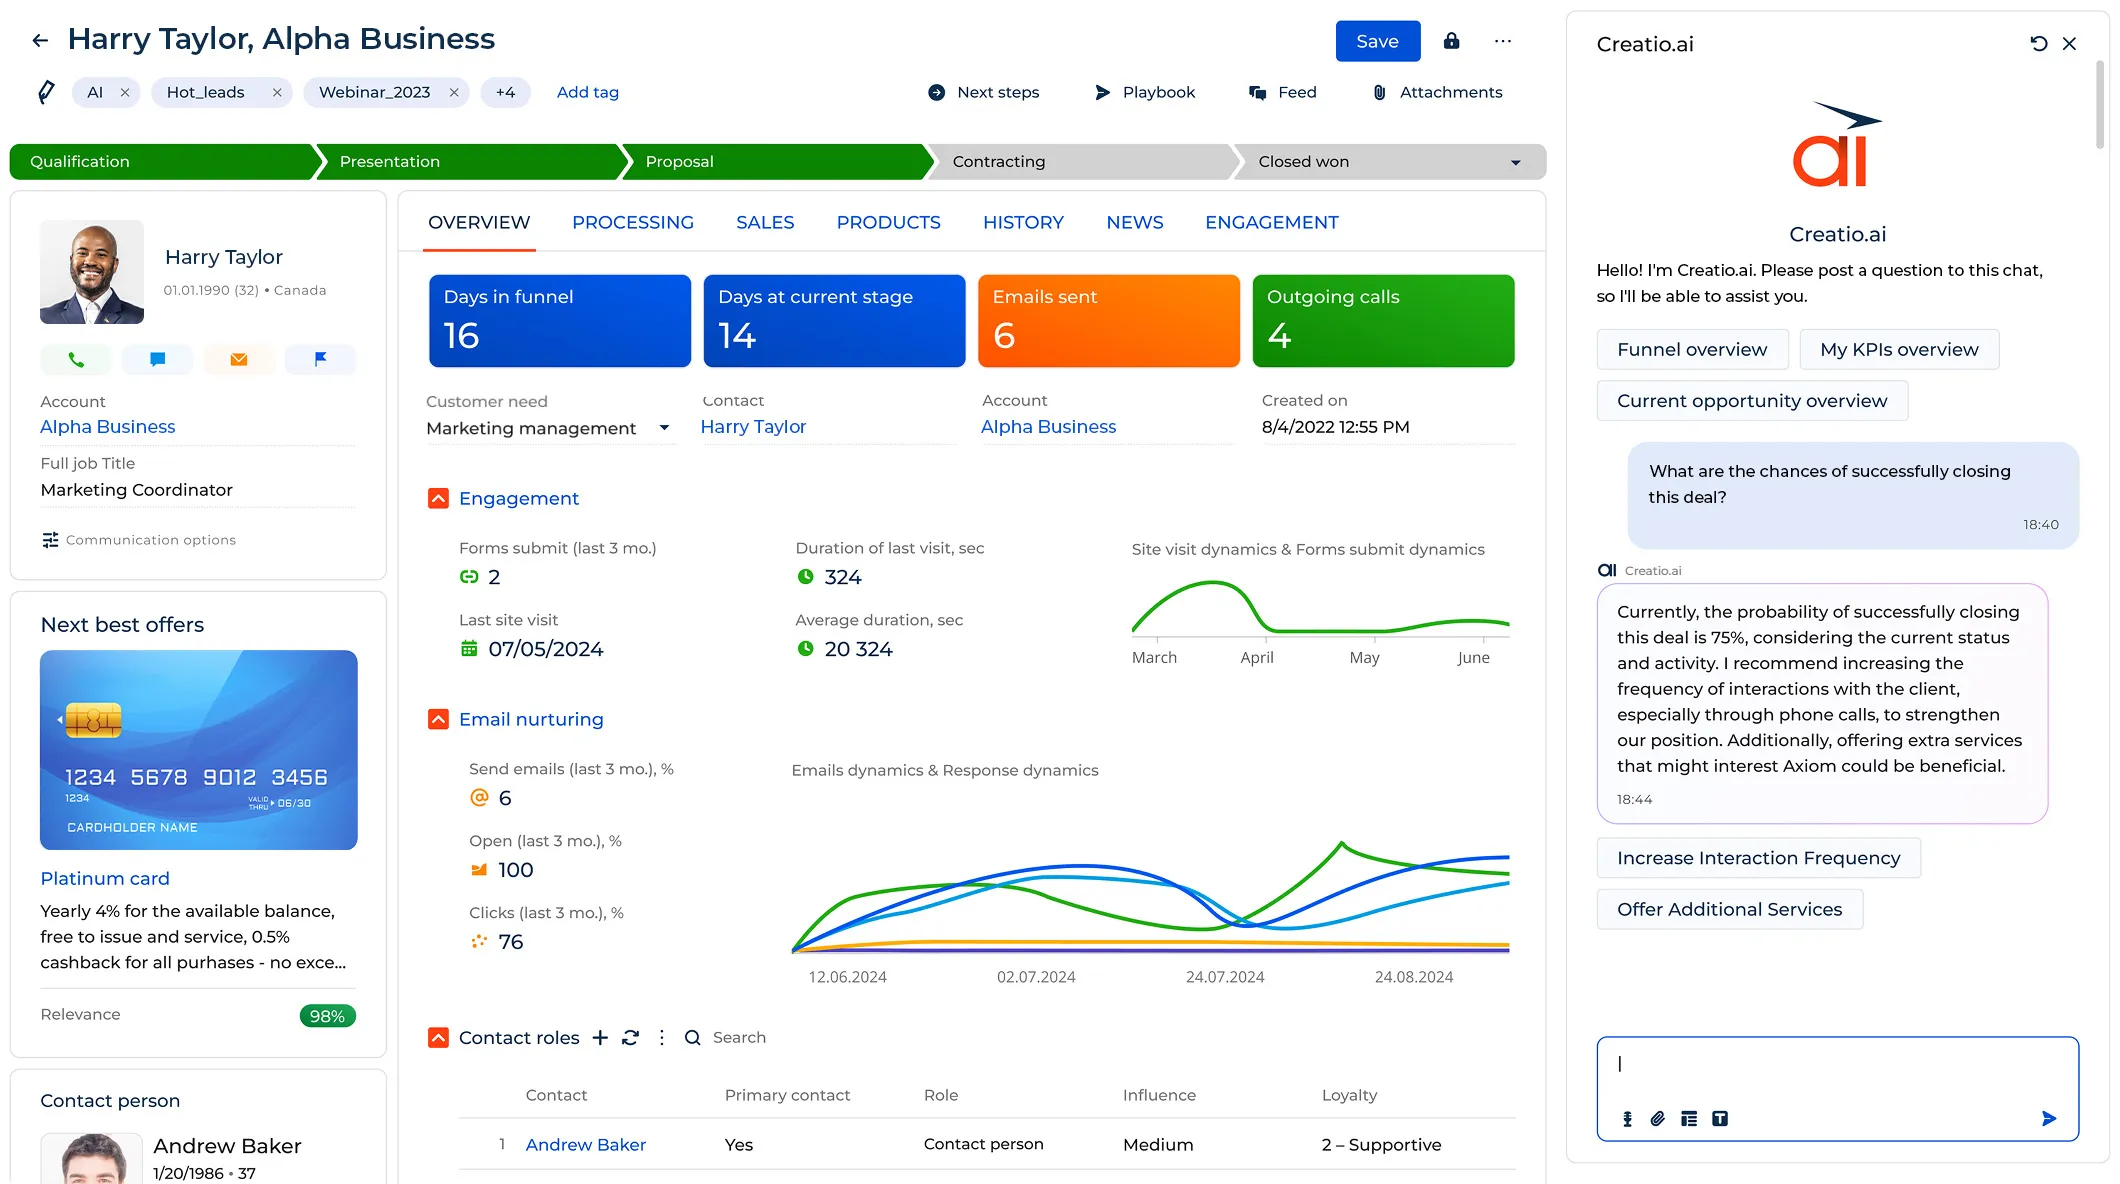Switch to the PRODUCTS tab
Image resolution: width=2120 pixels, height=1184 pixels.
point(888,222)
